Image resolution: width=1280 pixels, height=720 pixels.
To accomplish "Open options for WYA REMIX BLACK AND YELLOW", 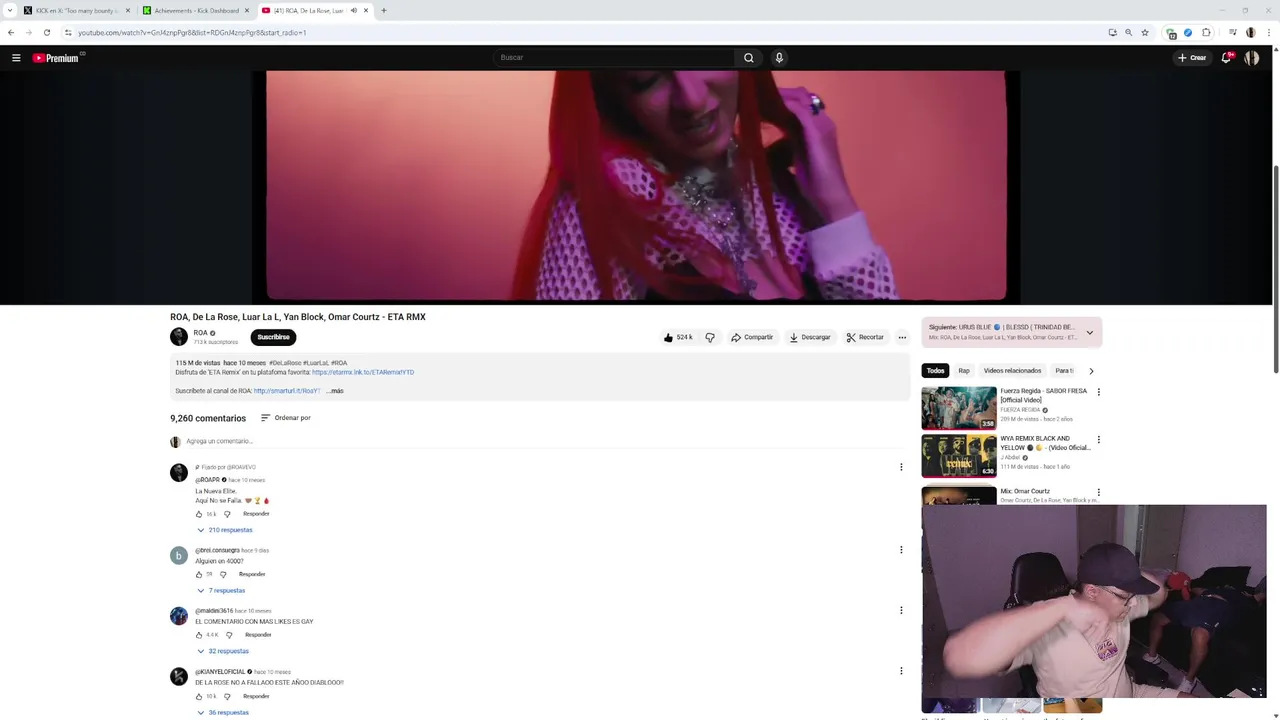I will click(x=1098, y=439).
